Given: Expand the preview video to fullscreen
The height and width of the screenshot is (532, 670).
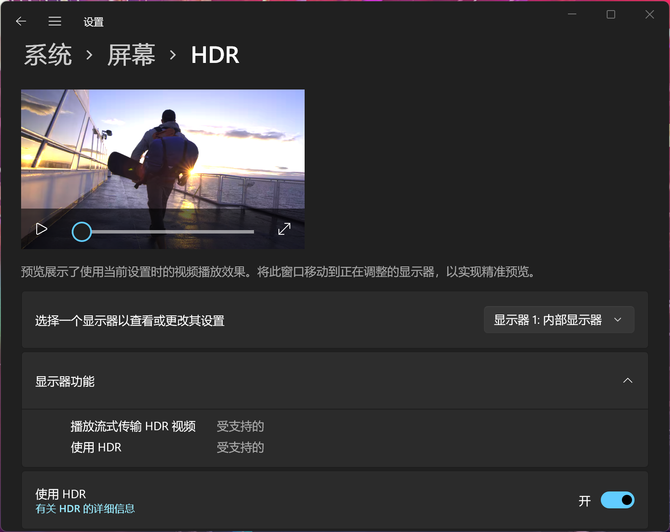Looking at the screenshot, I should point(284,229).
